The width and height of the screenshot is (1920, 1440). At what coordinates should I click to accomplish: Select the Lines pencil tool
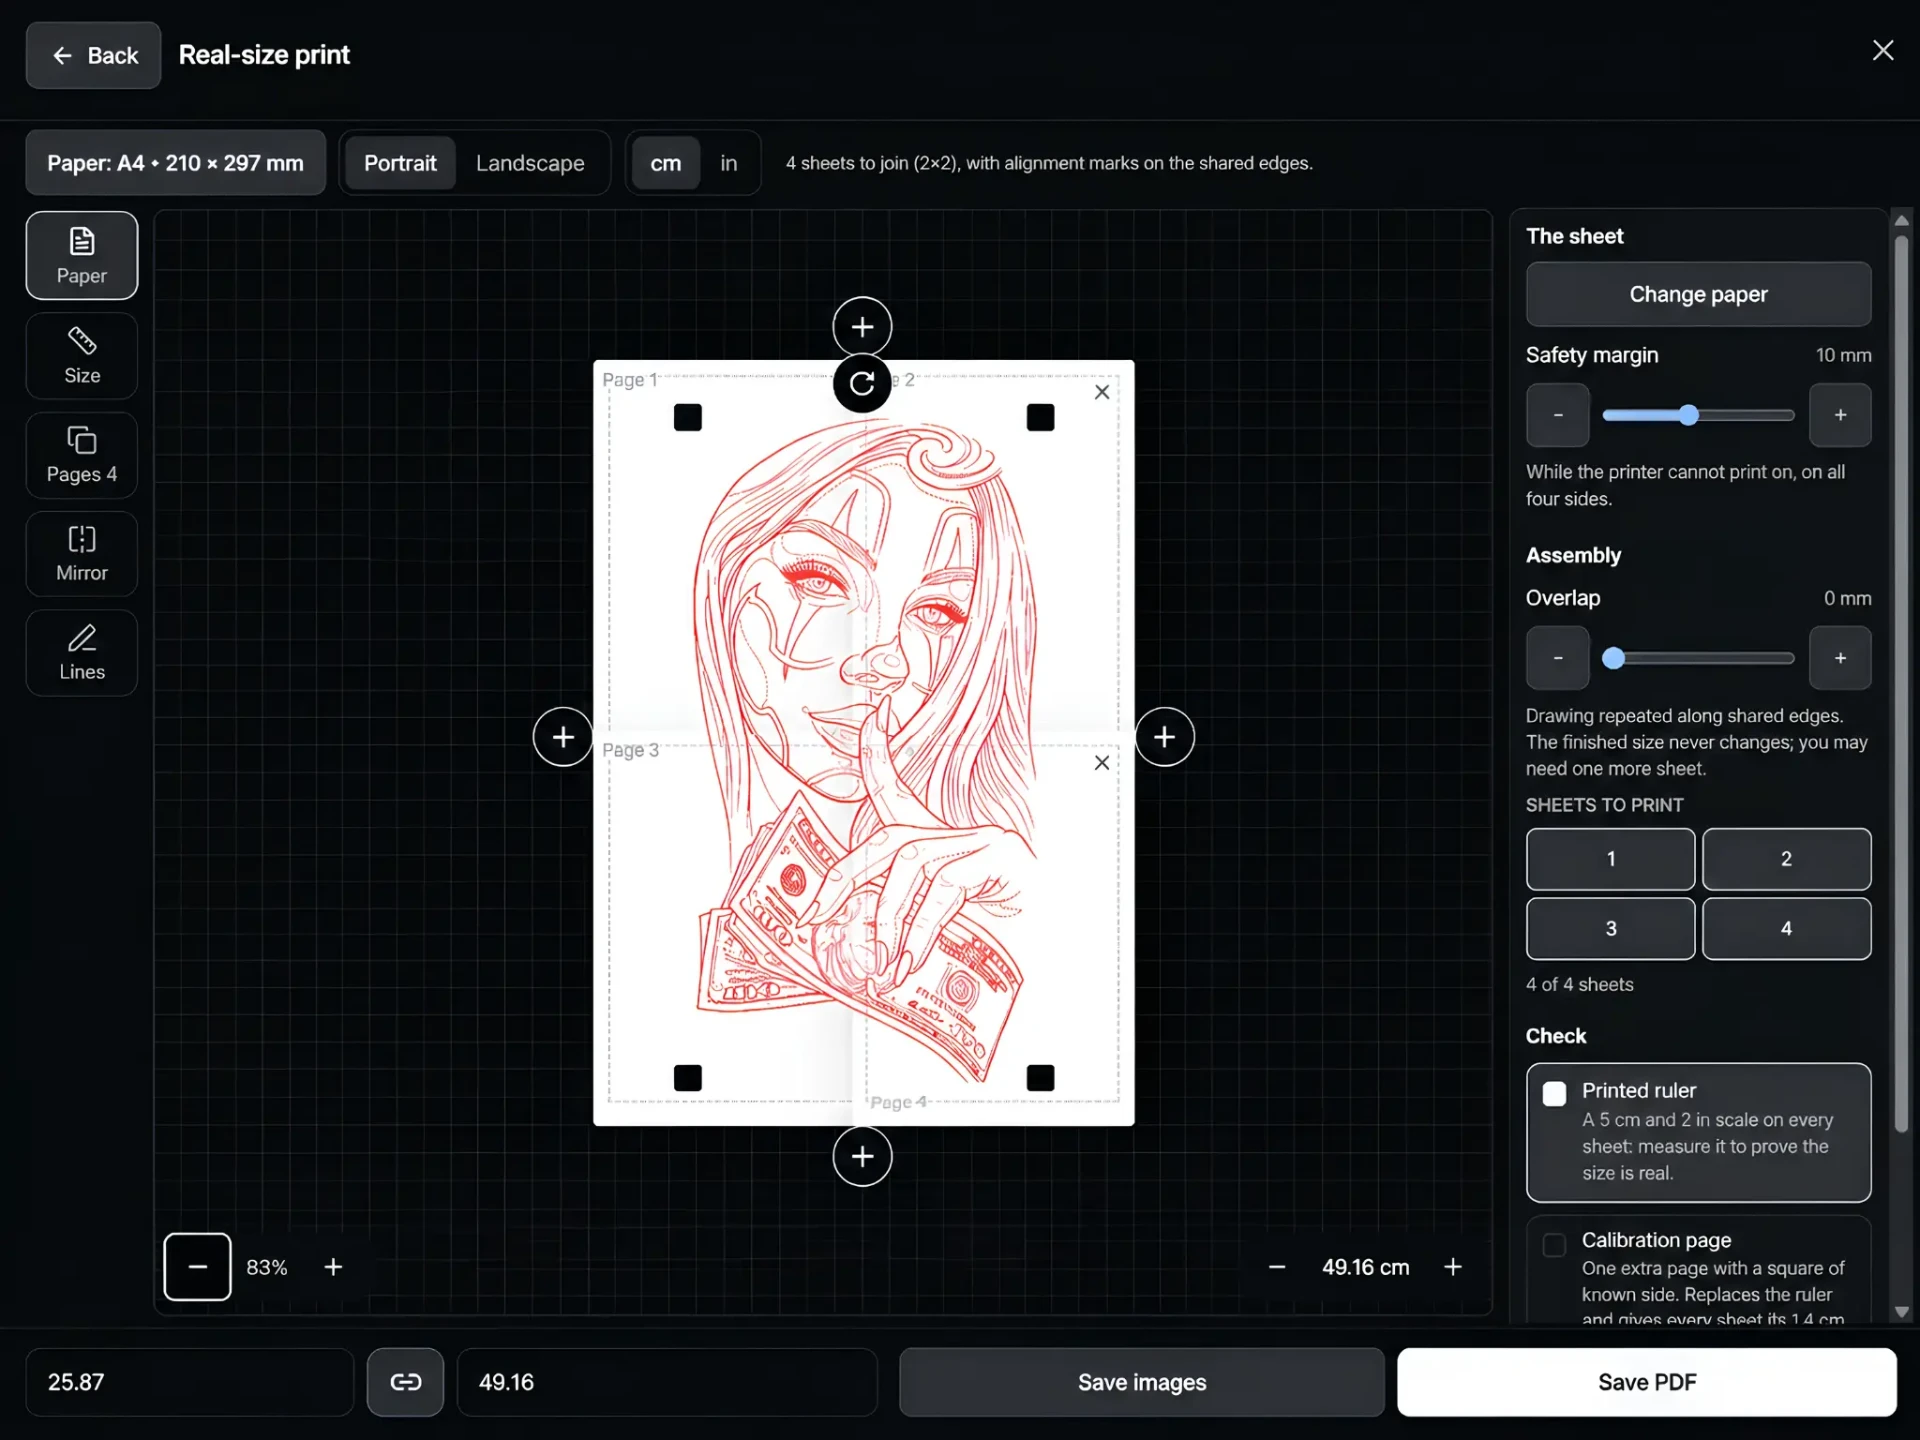tap(82, 653)
